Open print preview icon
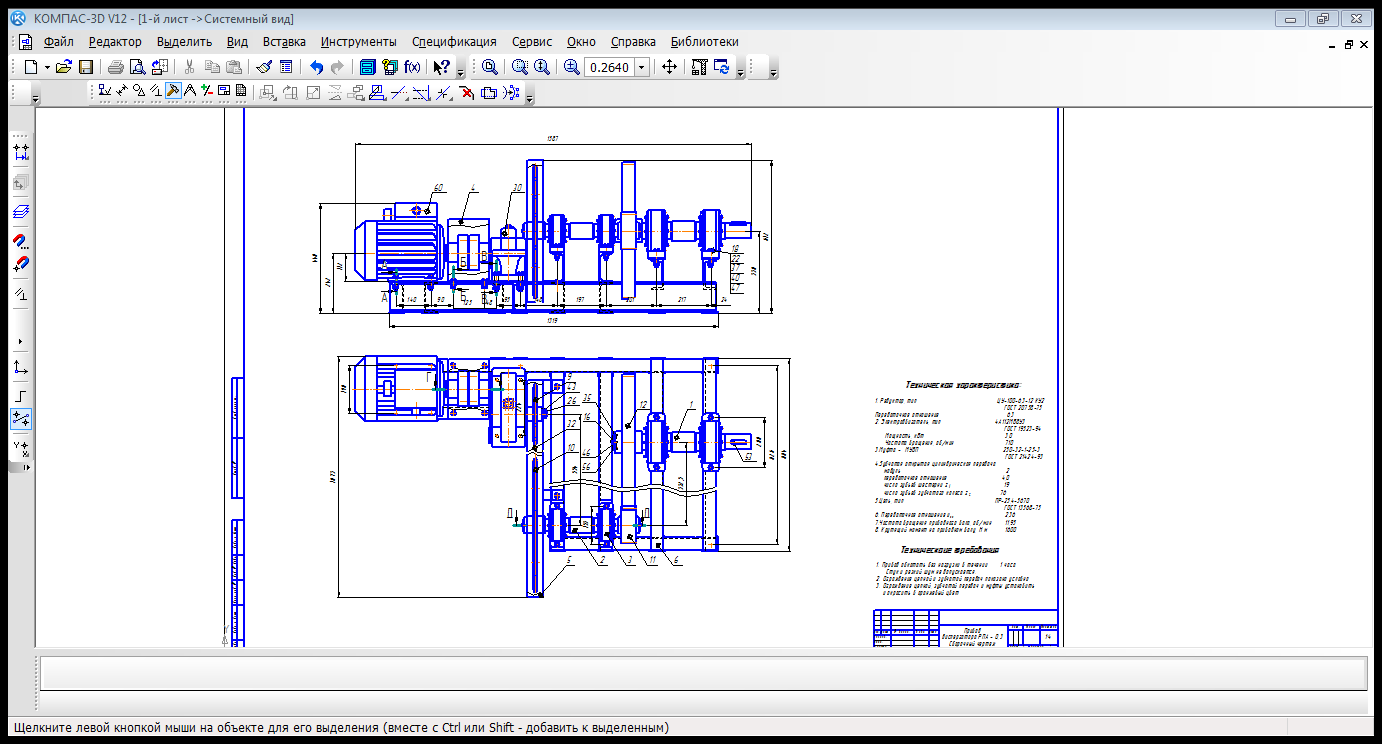The image size is (1382, 744). tap(138, 67)
